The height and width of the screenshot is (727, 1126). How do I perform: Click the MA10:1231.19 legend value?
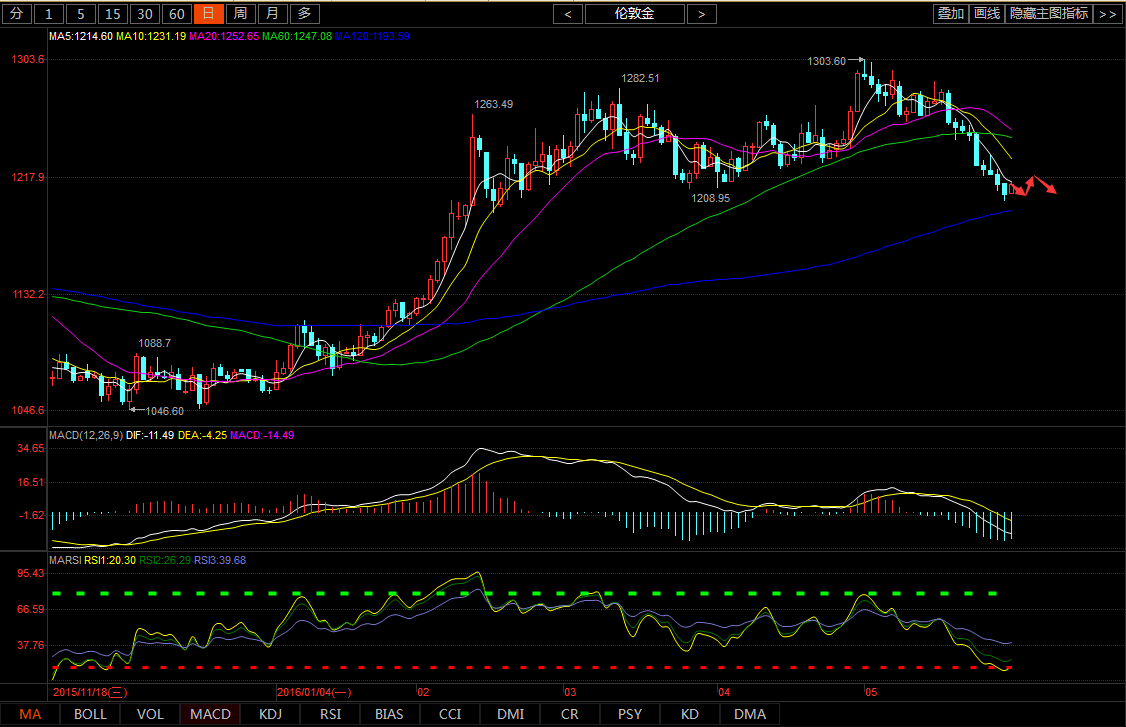coord(151,36)
